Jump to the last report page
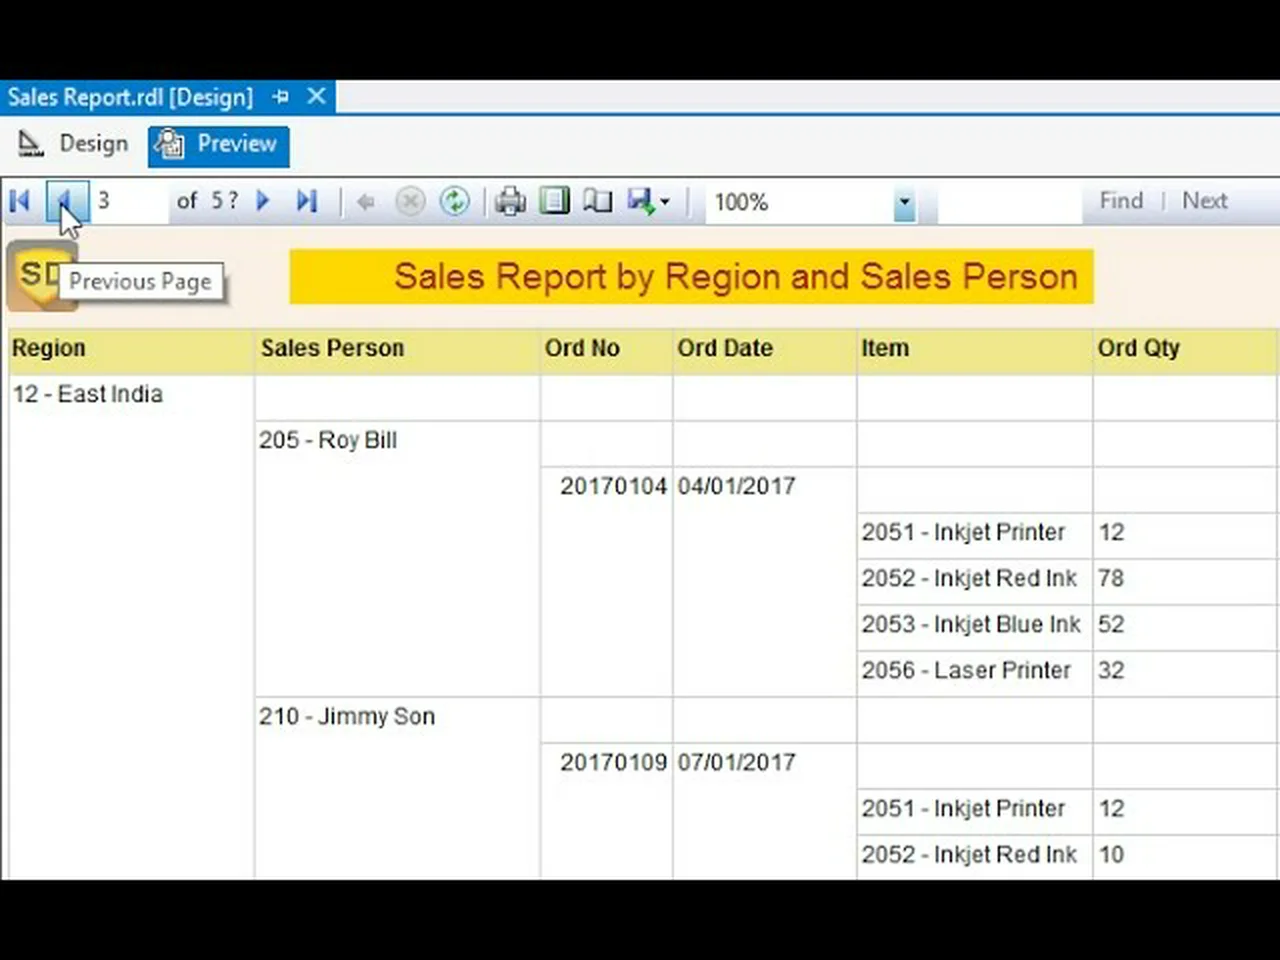 click(307, 201)
